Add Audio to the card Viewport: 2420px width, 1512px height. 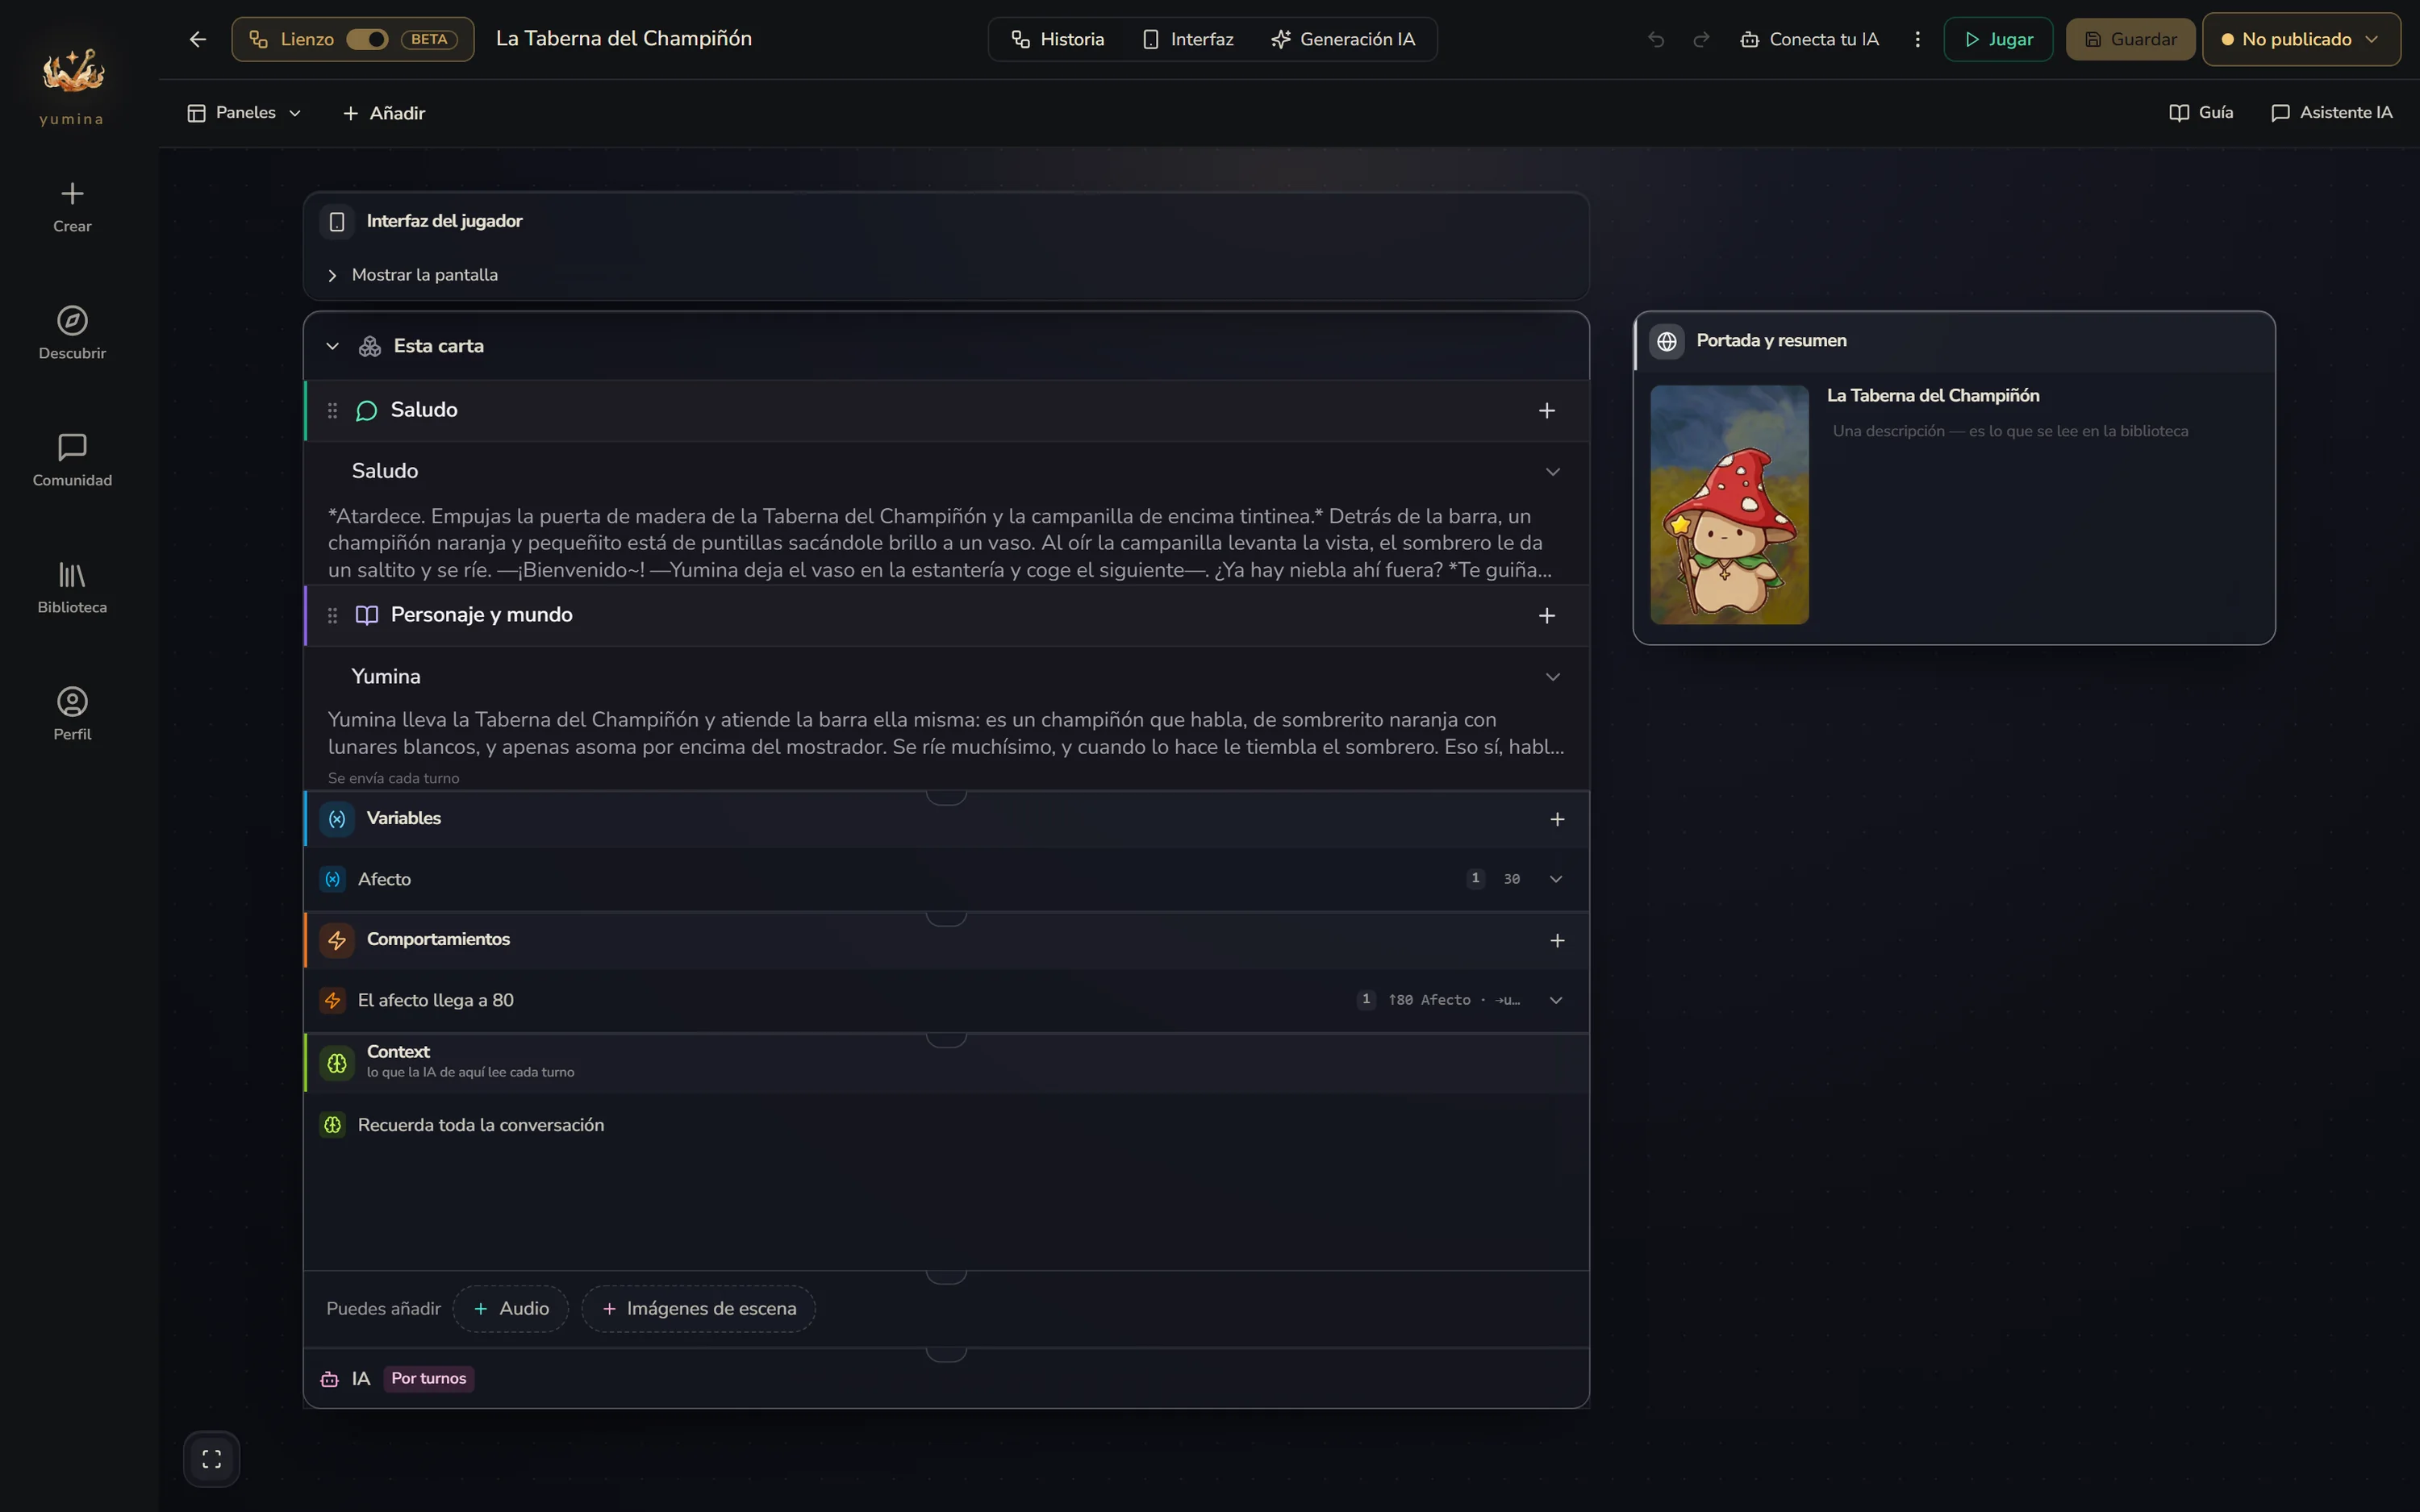pyautogui.click(x=511, y=1308)
